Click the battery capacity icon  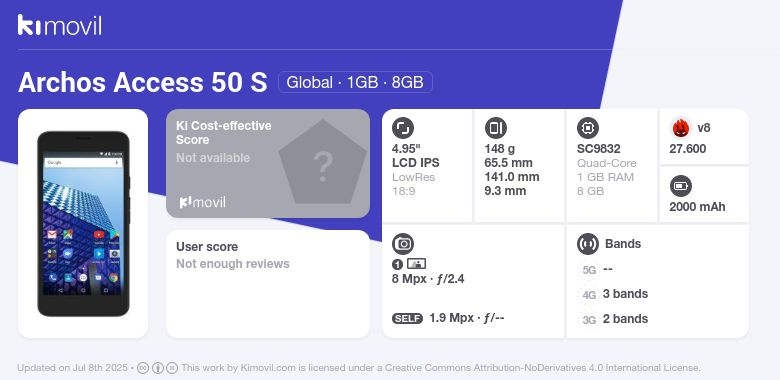[681, 186]
